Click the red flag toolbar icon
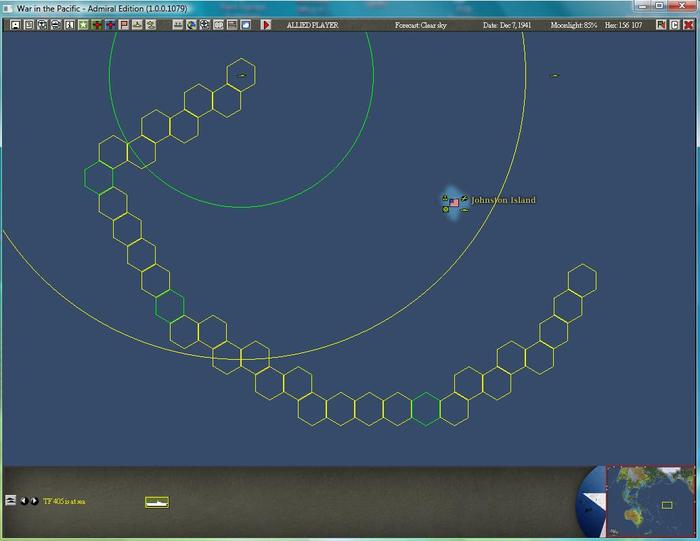Viewport: 700px width, 541px height. pos(124,25)
